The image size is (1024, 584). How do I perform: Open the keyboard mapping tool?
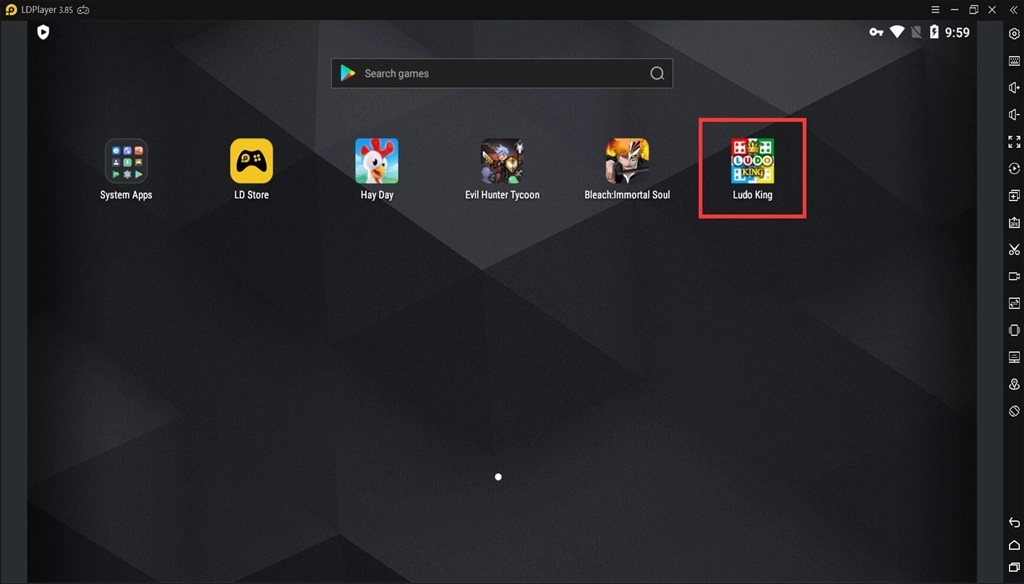pyautogui.click(x=1014, y=61)
